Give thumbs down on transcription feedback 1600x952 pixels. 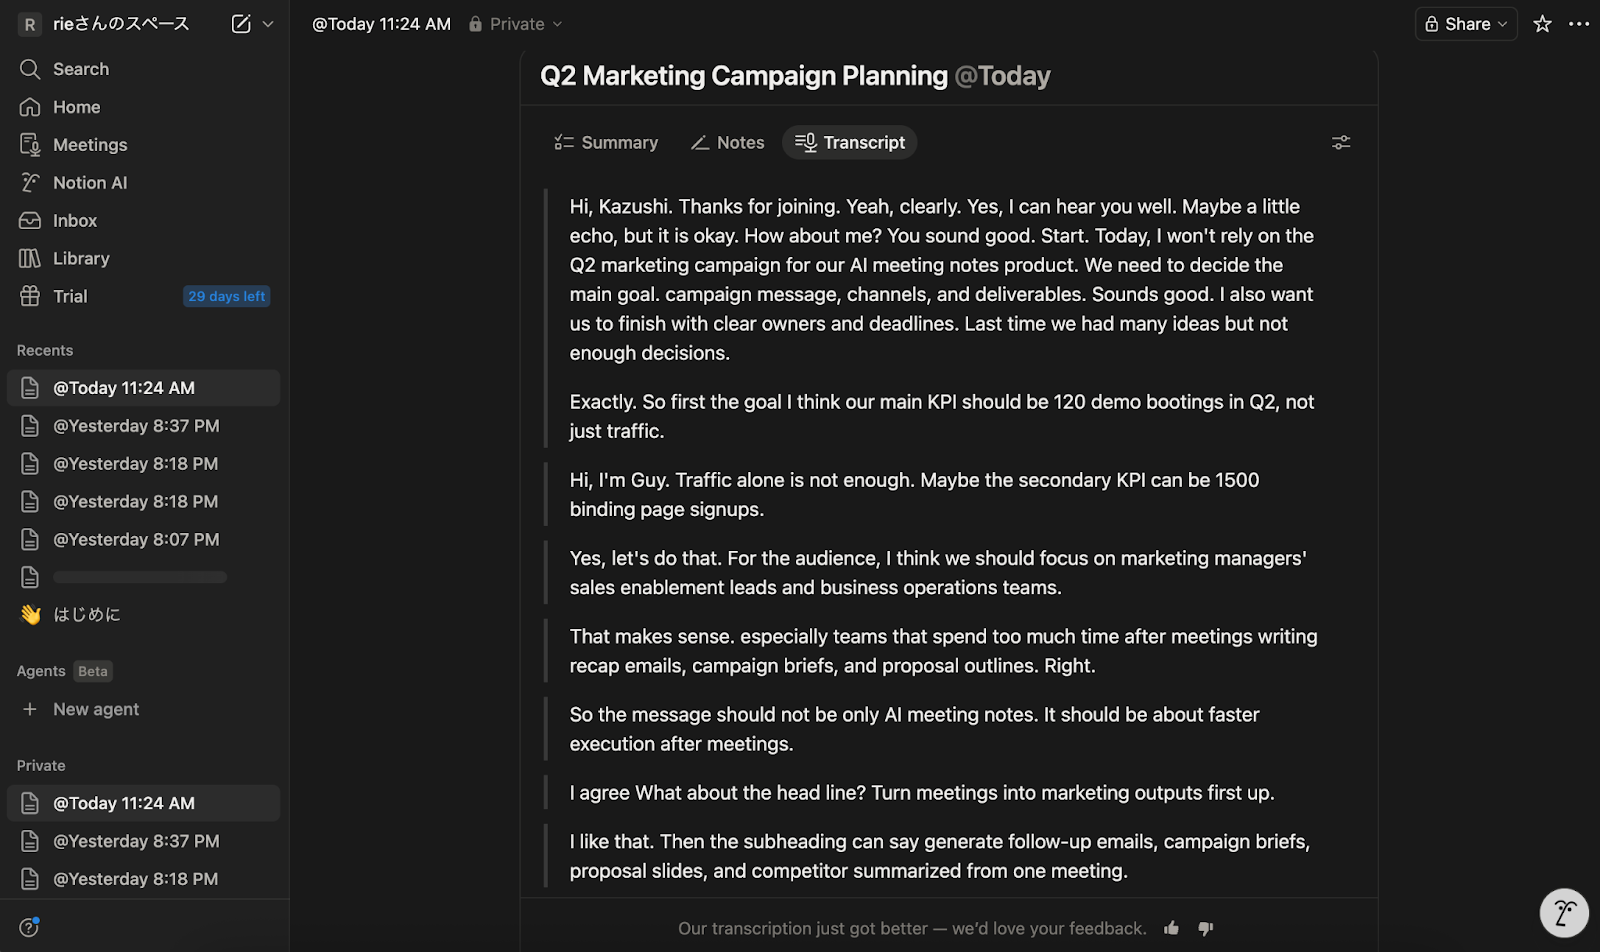pos(1206,928)
